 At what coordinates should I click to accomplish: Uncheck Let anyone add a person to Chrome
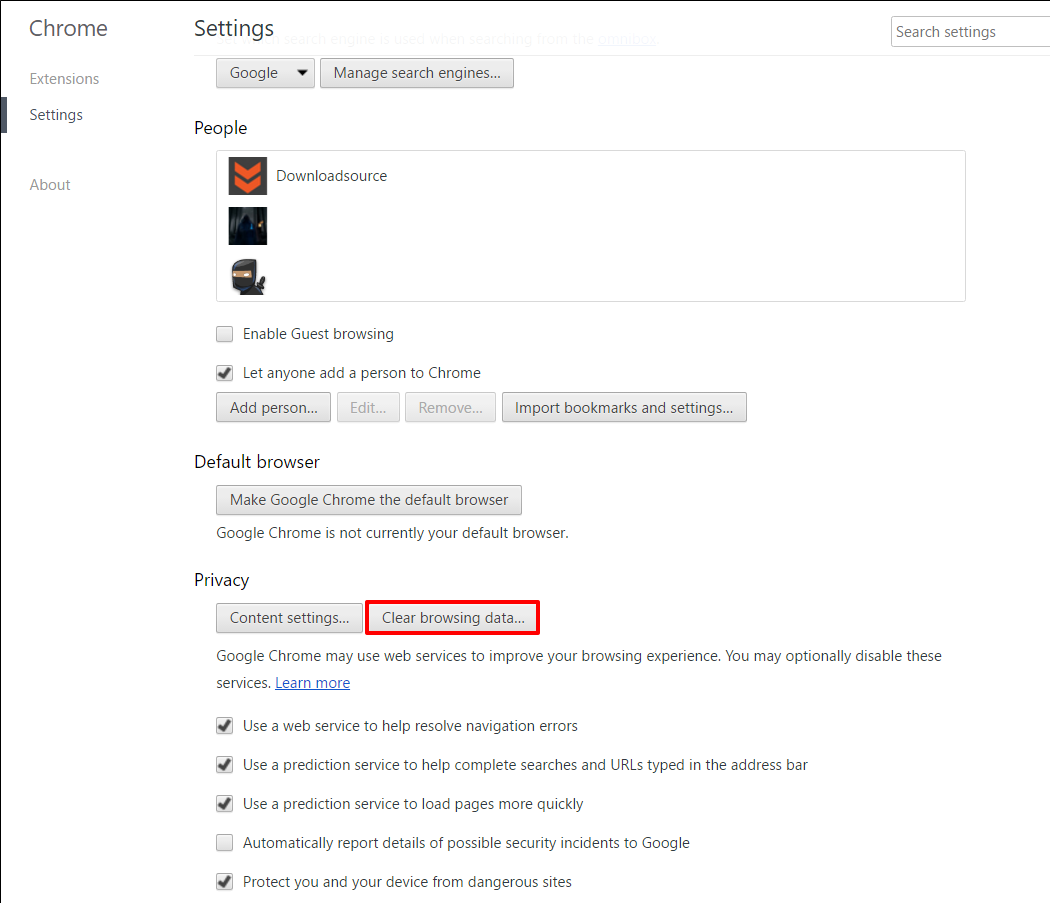pyautogui.click(x=224, y=372)
